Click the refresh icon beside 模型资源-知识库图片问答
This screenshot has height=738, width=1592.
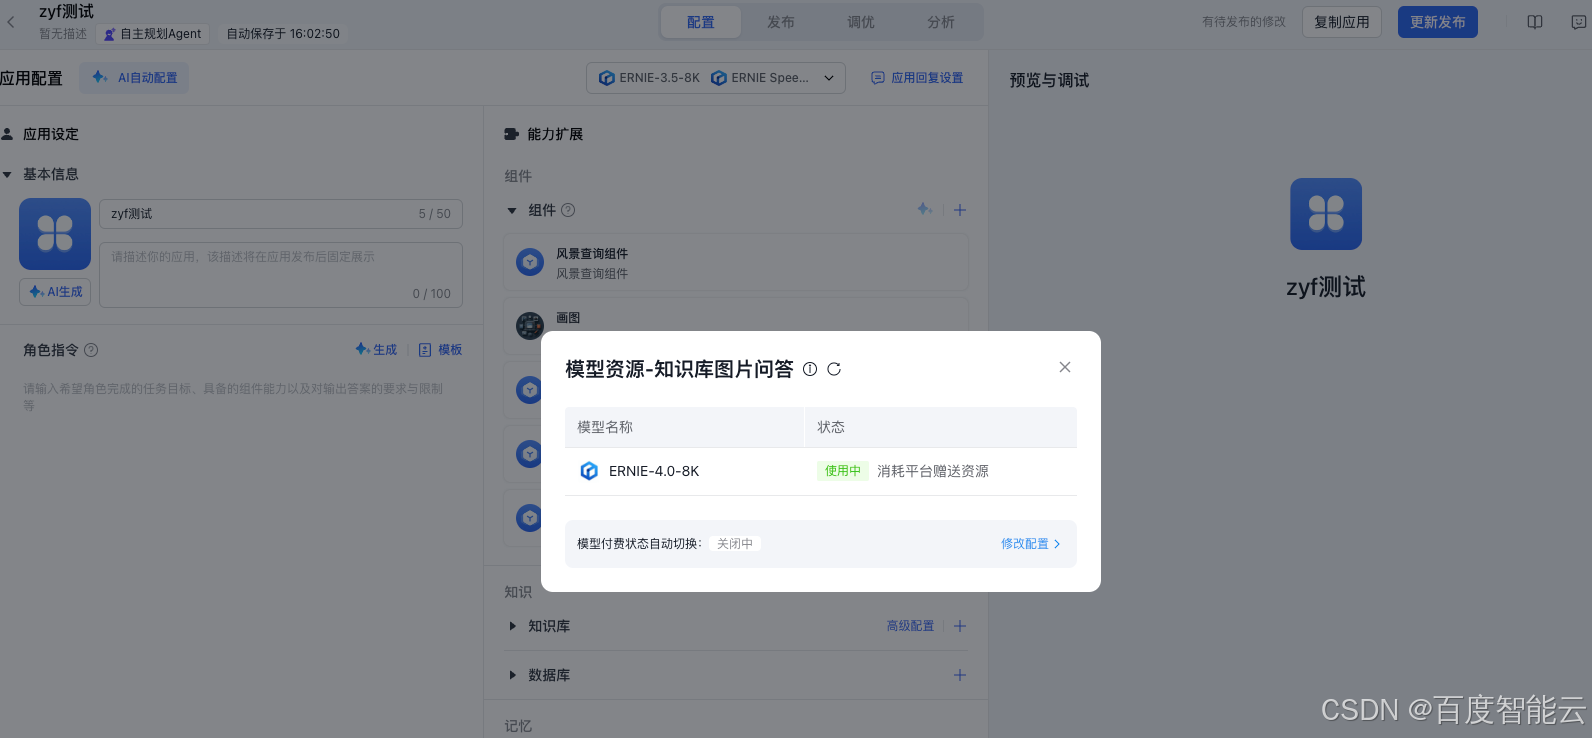(x=834, y=369)
